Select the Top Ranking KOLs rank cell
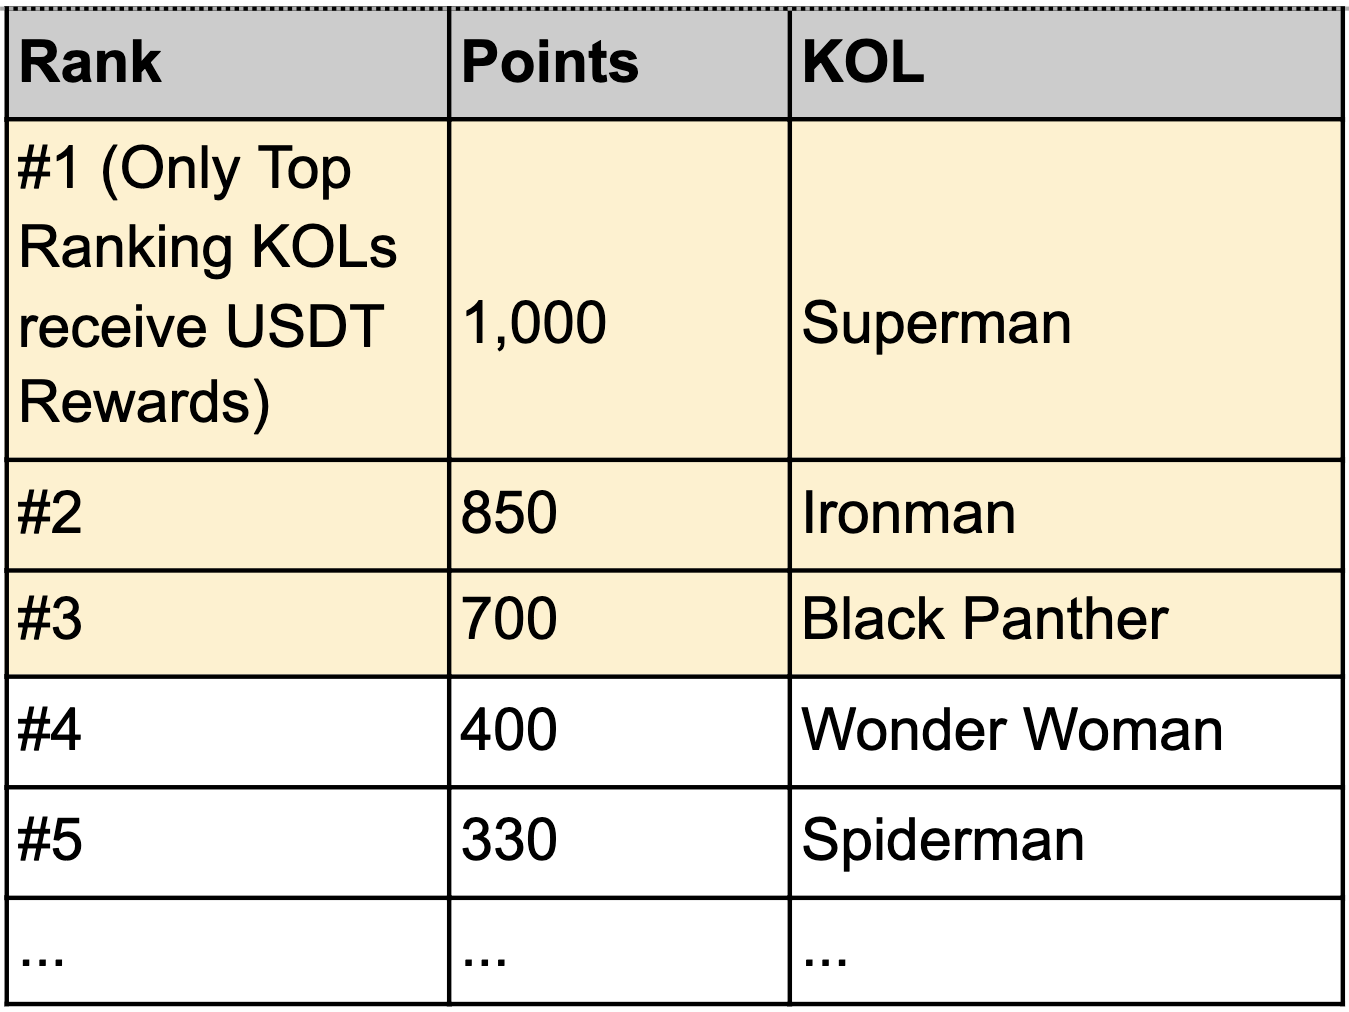Screen dimensions: 1349x1012 (228, 290)
